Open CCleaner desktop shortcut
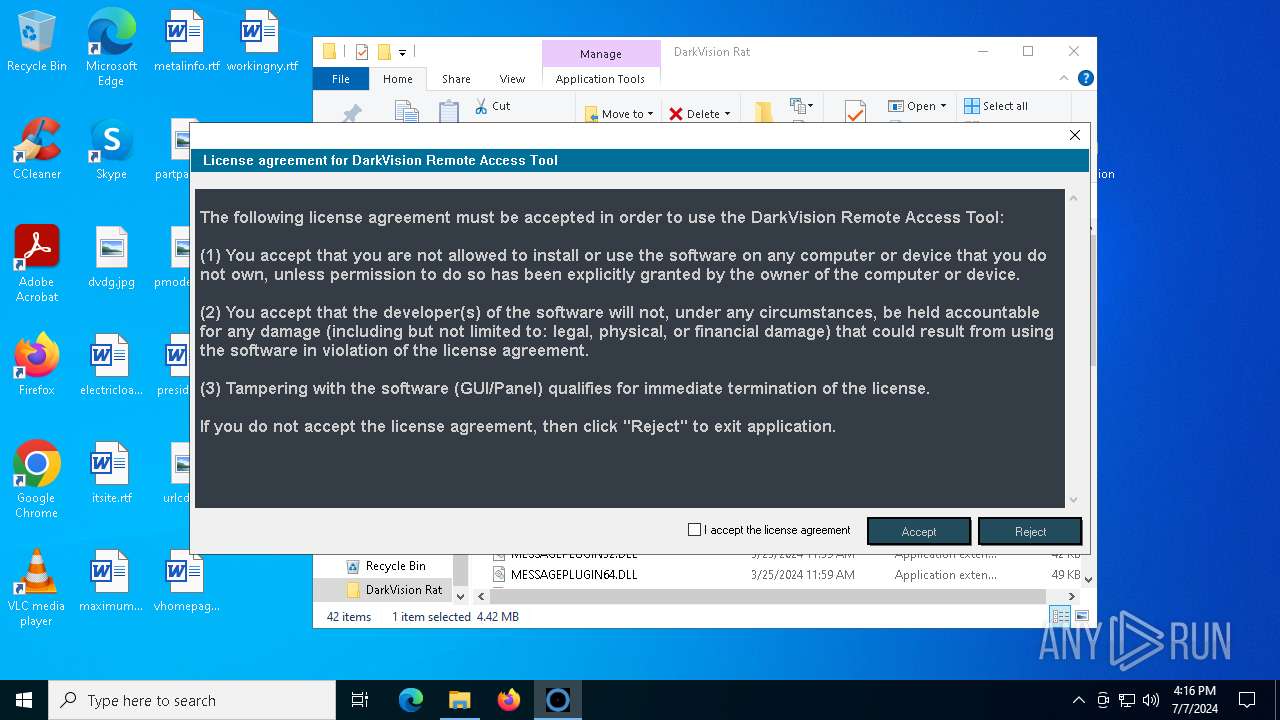This screenshot has height=720, width=1280. pyautogui.click(x=37, y=149)
